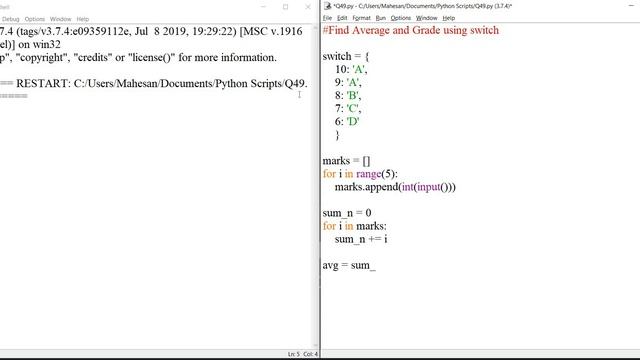This screenshot has width=640, height=360.
Task: Click the dictionary entry 10: 'A'
Action: [351, 69]
